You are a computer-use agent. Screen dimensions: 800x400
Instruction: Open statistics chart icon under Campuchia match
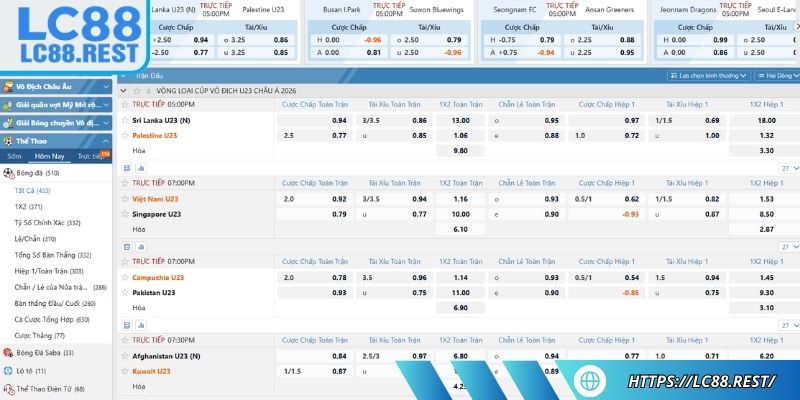click(140, 324)
